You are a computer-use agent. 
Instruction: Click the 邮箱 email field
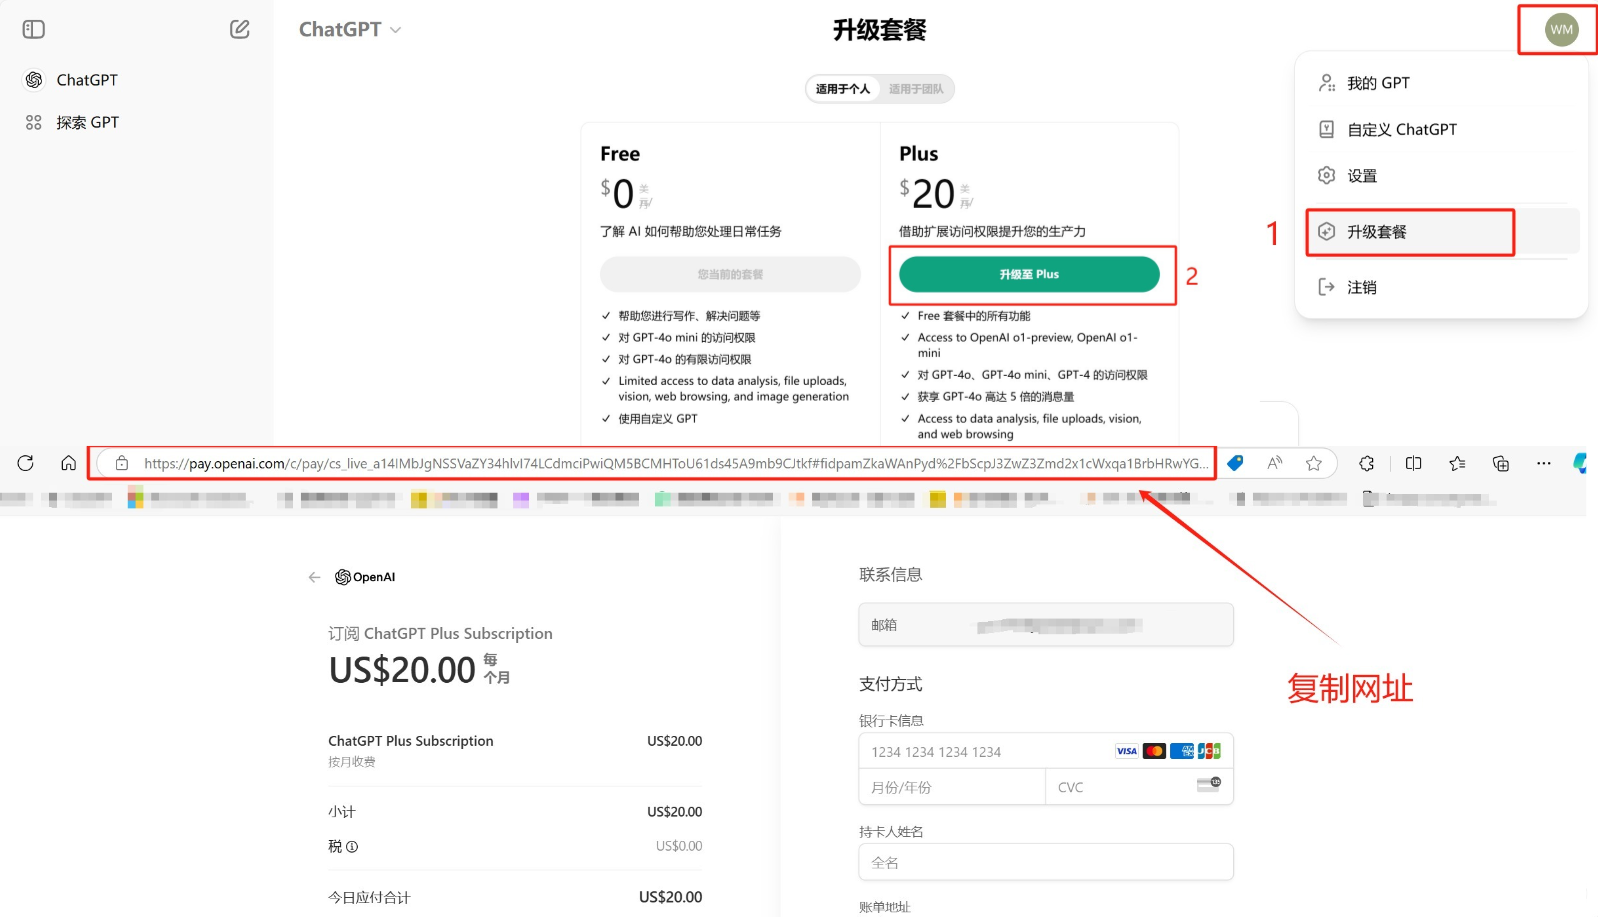coord(1046,625)
